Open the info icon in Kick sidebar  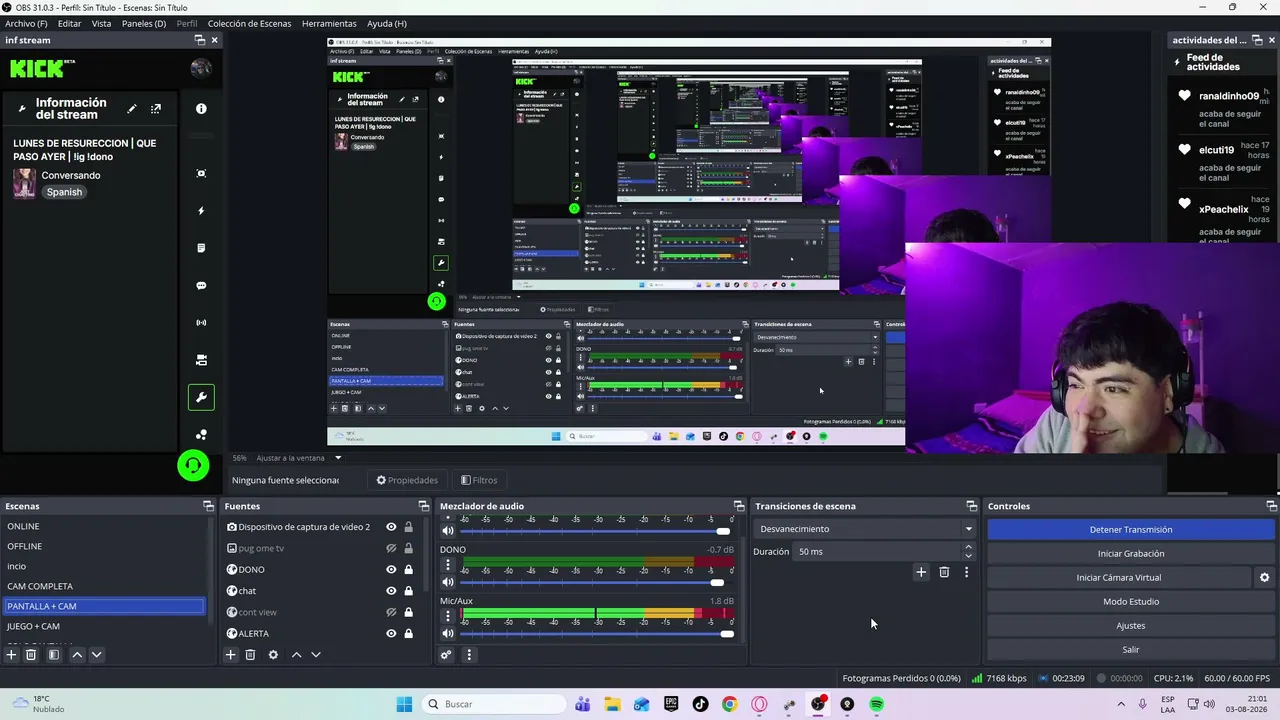201,108
